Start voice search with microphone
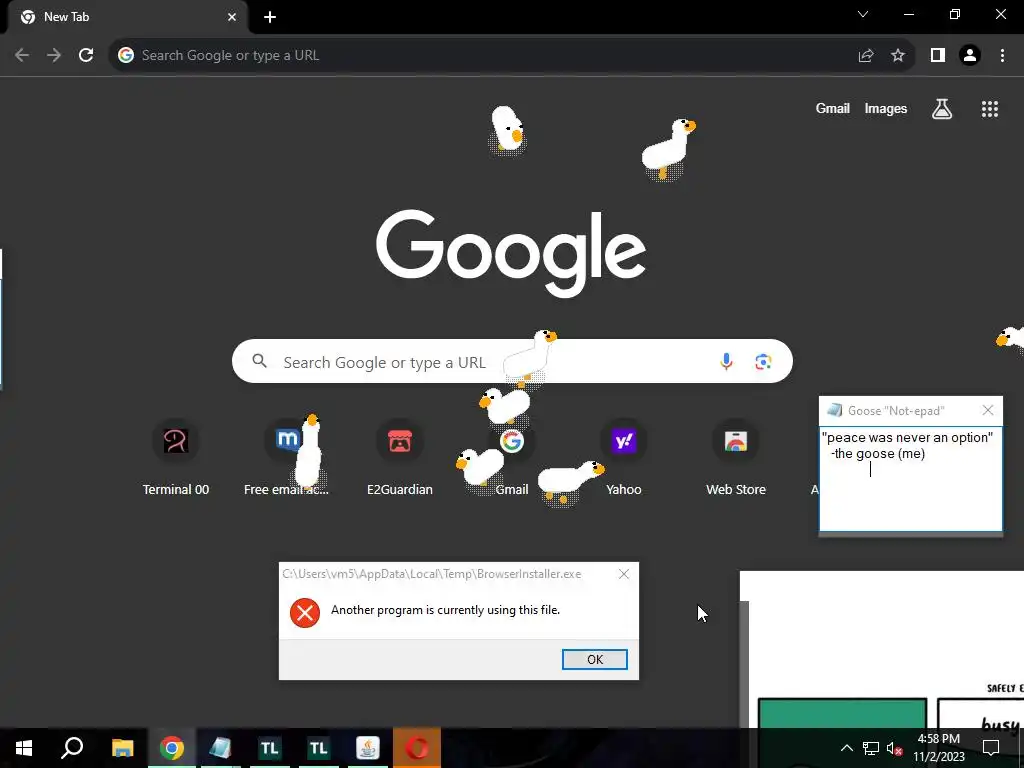Viewport: 1024px width, 768px height. pos(726,361)
